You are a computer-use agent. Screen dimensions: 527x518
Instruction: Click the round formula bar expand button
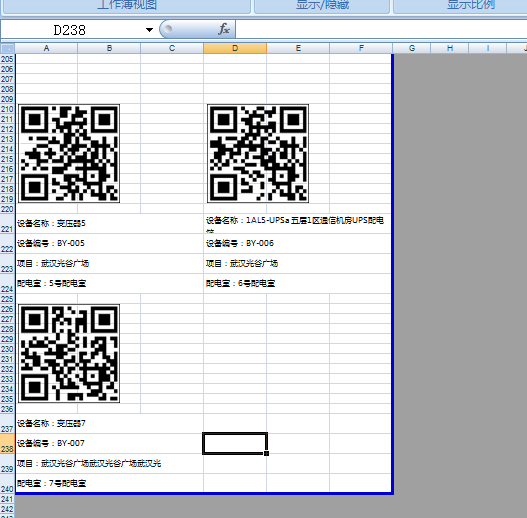[168, 29]
